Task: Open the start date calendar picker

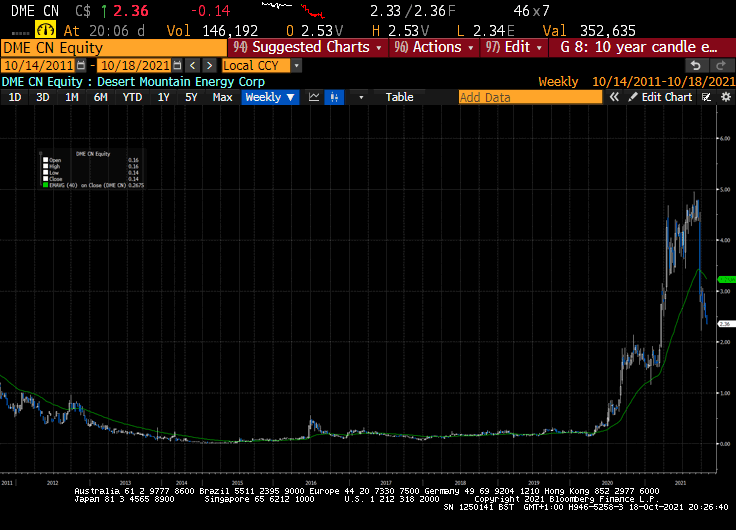Action: point(81,66)
